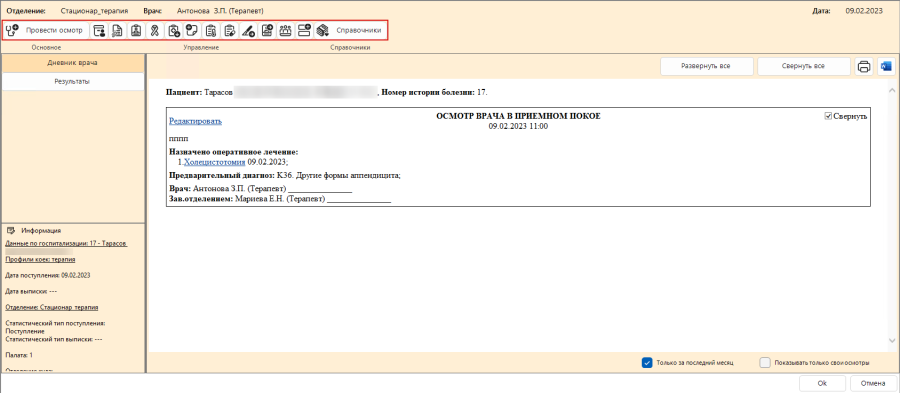900x393 pixels.
Task: Click the group of people toolbar icon
Action: (285, 30)
